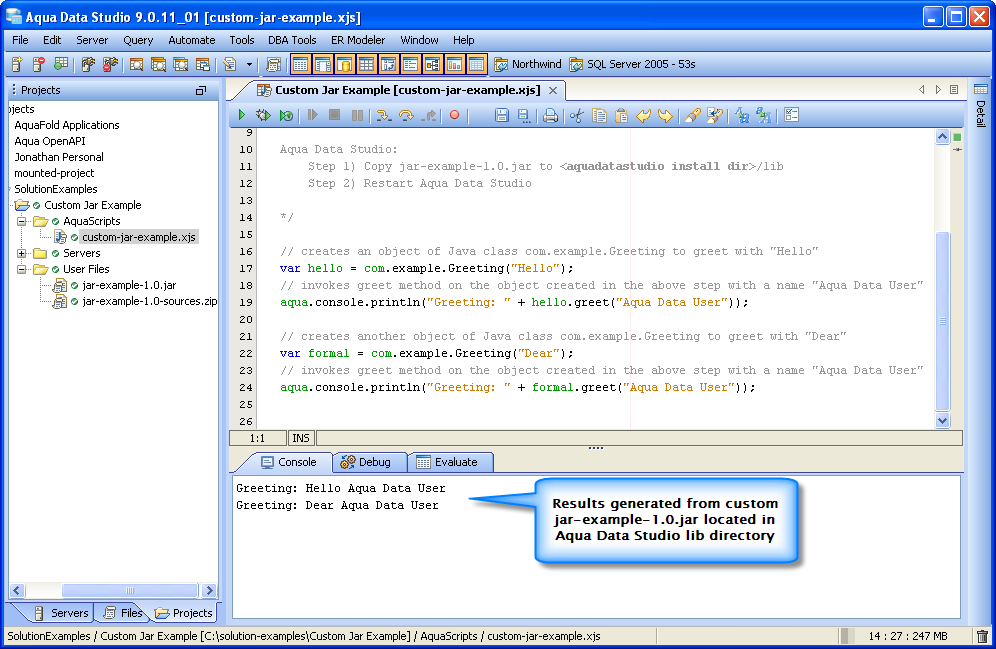Click the tab scroll left arrow
This screenshot has height=649, width=996.
pos(922,90)
